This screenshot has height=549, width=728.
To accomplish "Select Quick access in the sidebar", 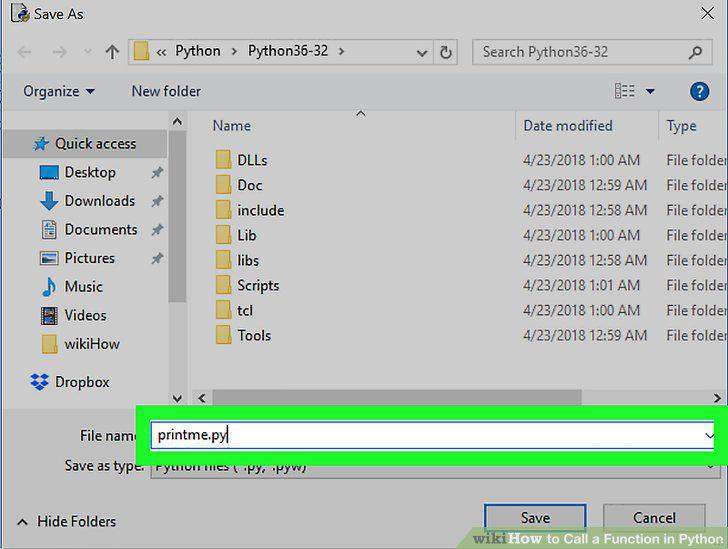I will pos(84,144).
